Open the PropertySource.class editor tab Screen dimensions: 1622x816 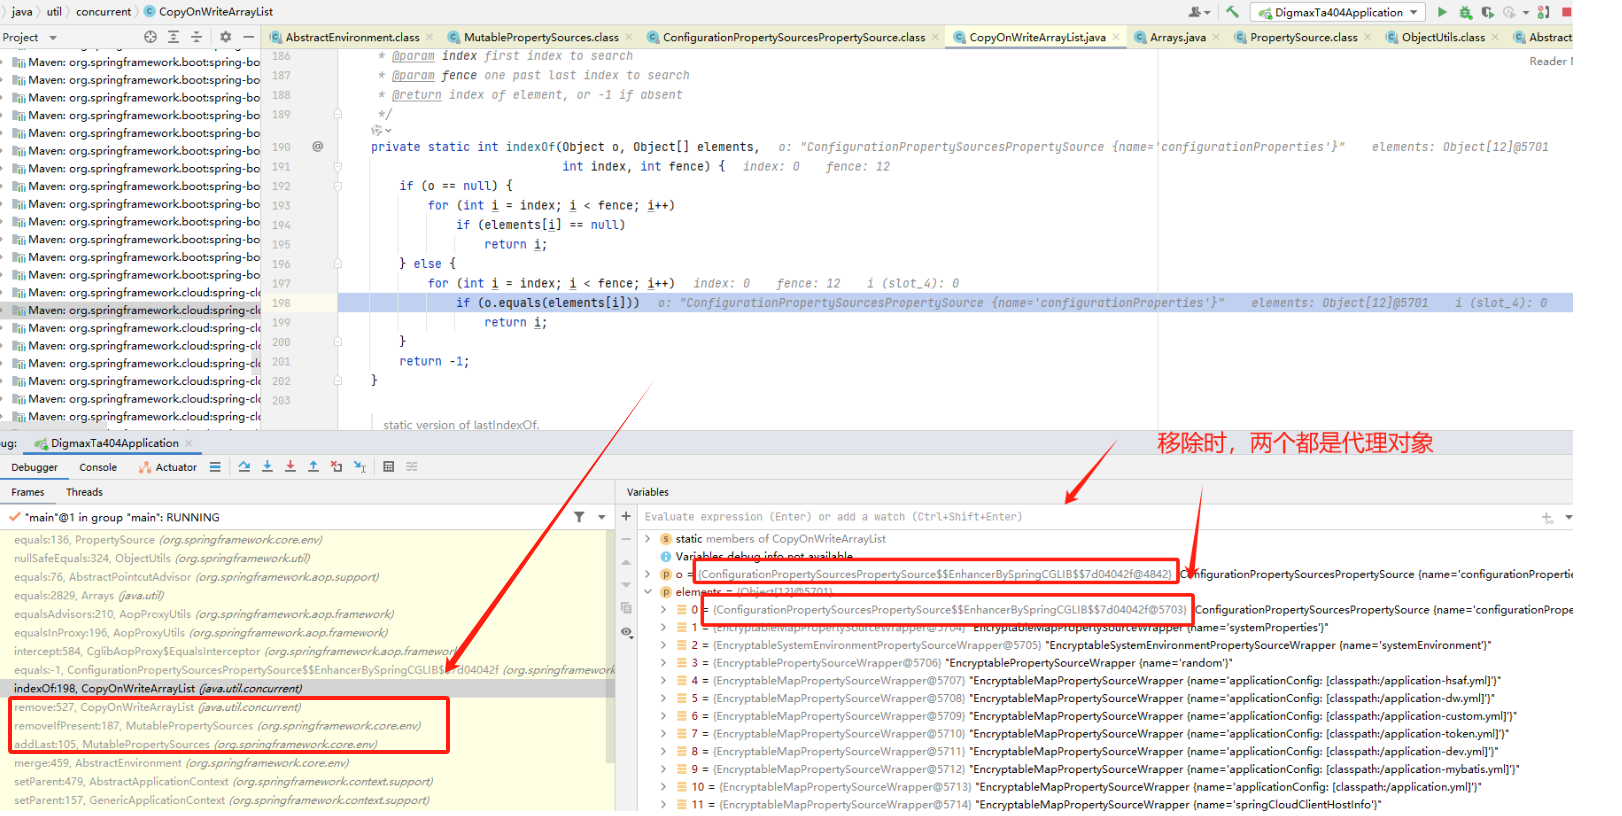1303,37
